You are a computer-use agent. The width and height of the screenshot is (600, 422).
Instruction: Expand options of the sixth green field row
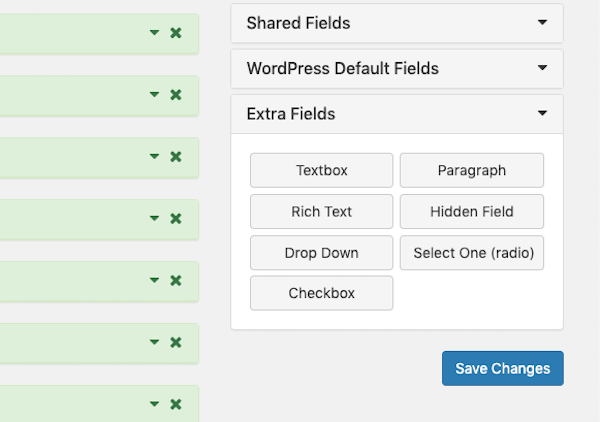click(154, 342)
